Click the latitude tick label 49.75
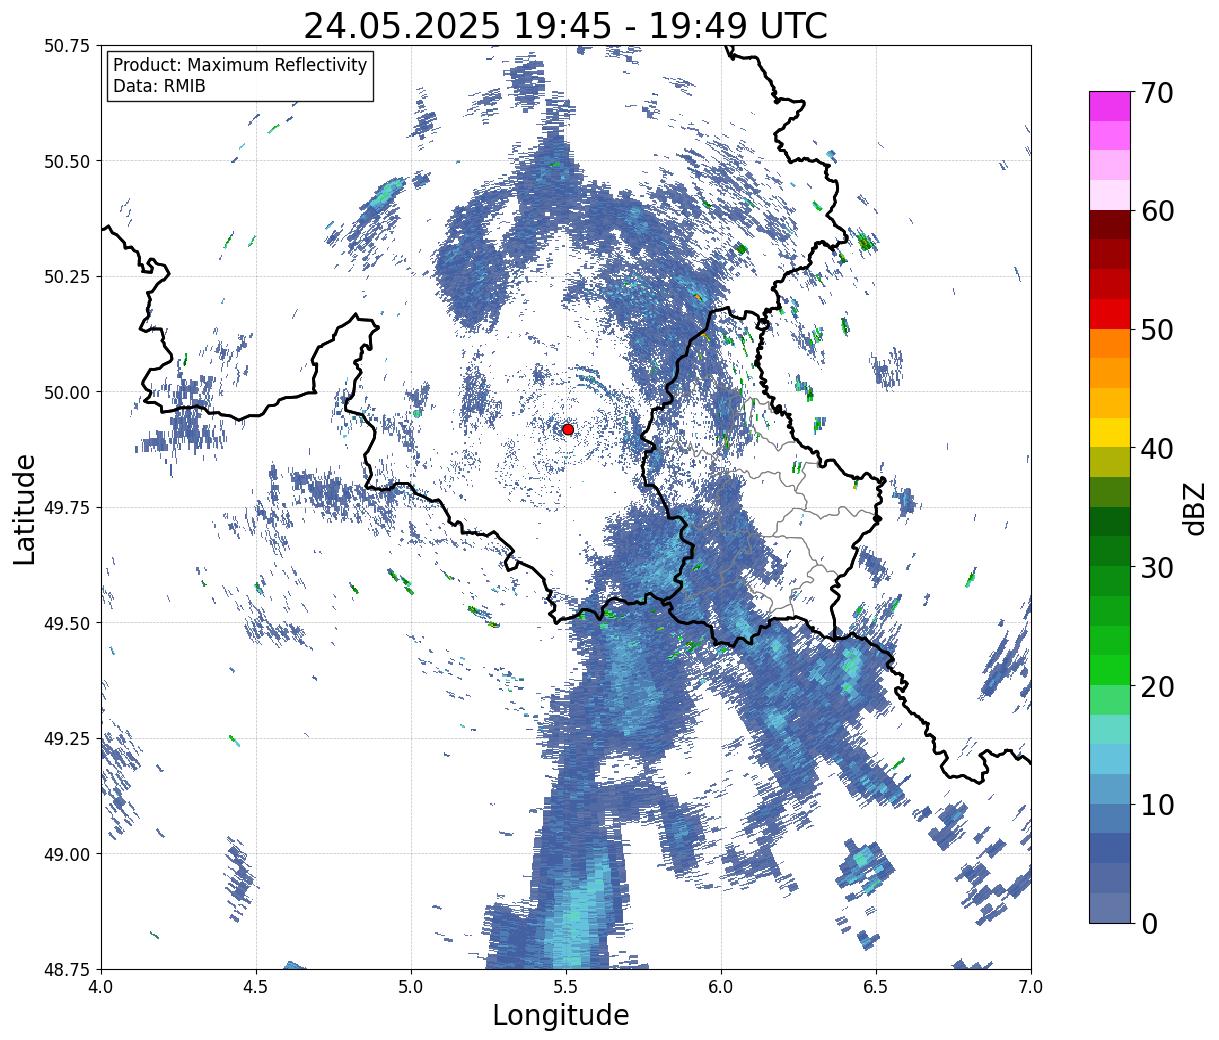Viewport: 1219px width, 1040px height. click(x=66, y=508)
